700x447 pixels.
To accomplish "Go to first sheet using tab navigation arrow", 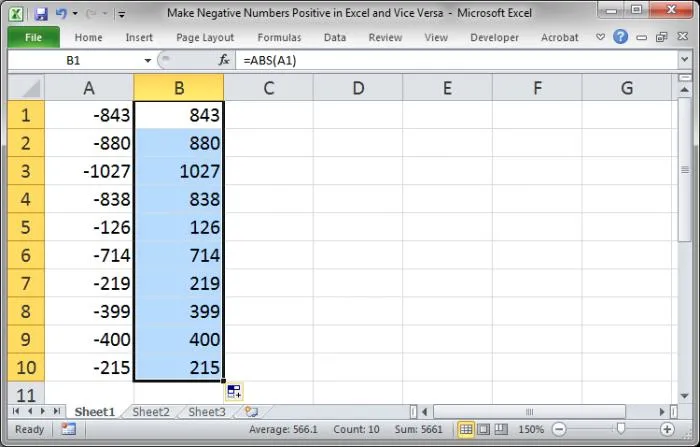I will click(16, 411).
